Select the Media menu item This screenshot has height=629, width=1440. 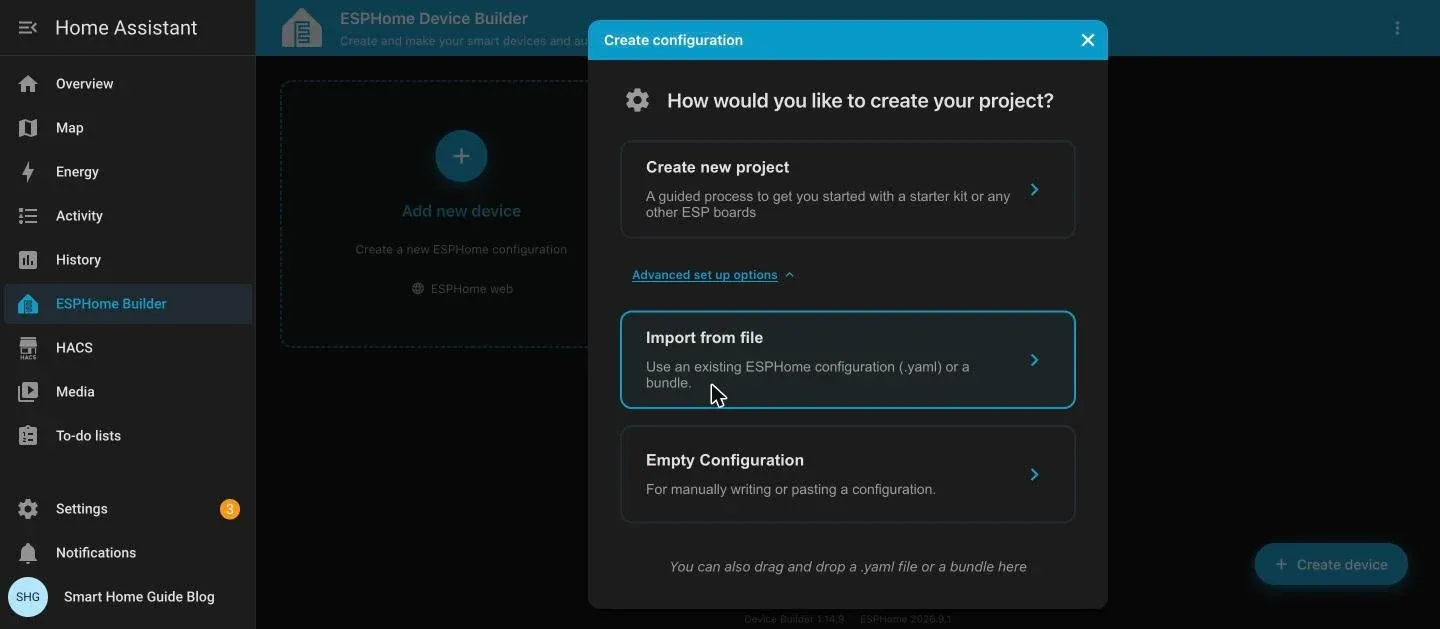[128, 392]
